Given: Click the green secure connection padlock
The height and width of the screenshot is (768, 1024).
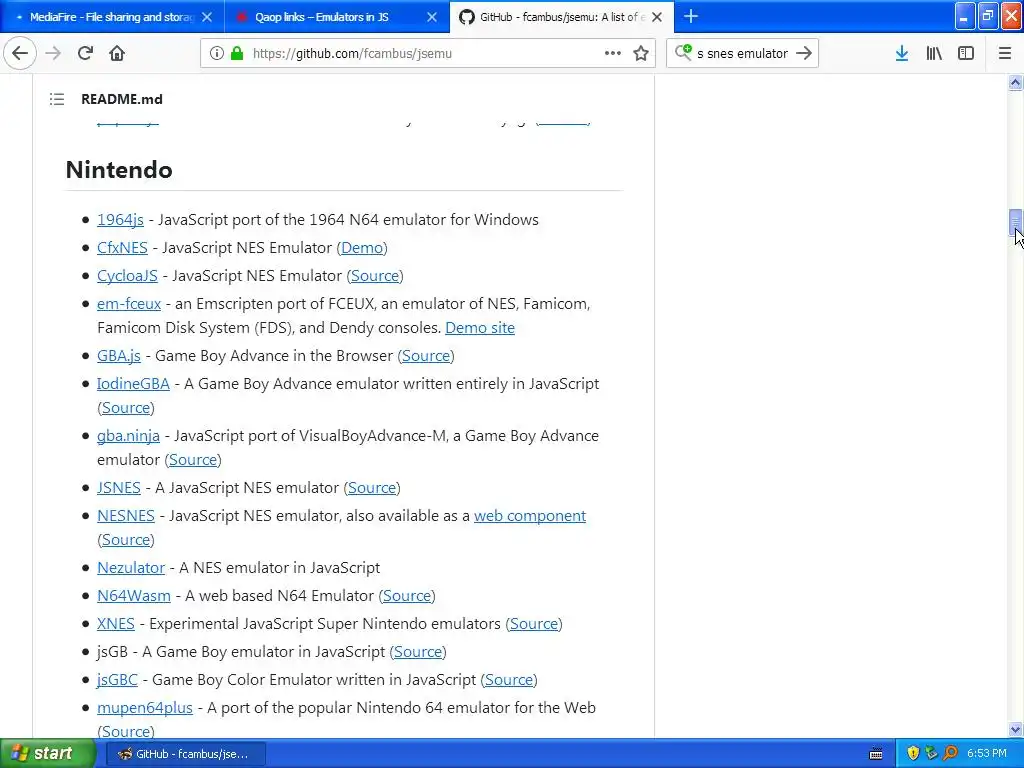Looking at the screenshot, I should (237, 53).
